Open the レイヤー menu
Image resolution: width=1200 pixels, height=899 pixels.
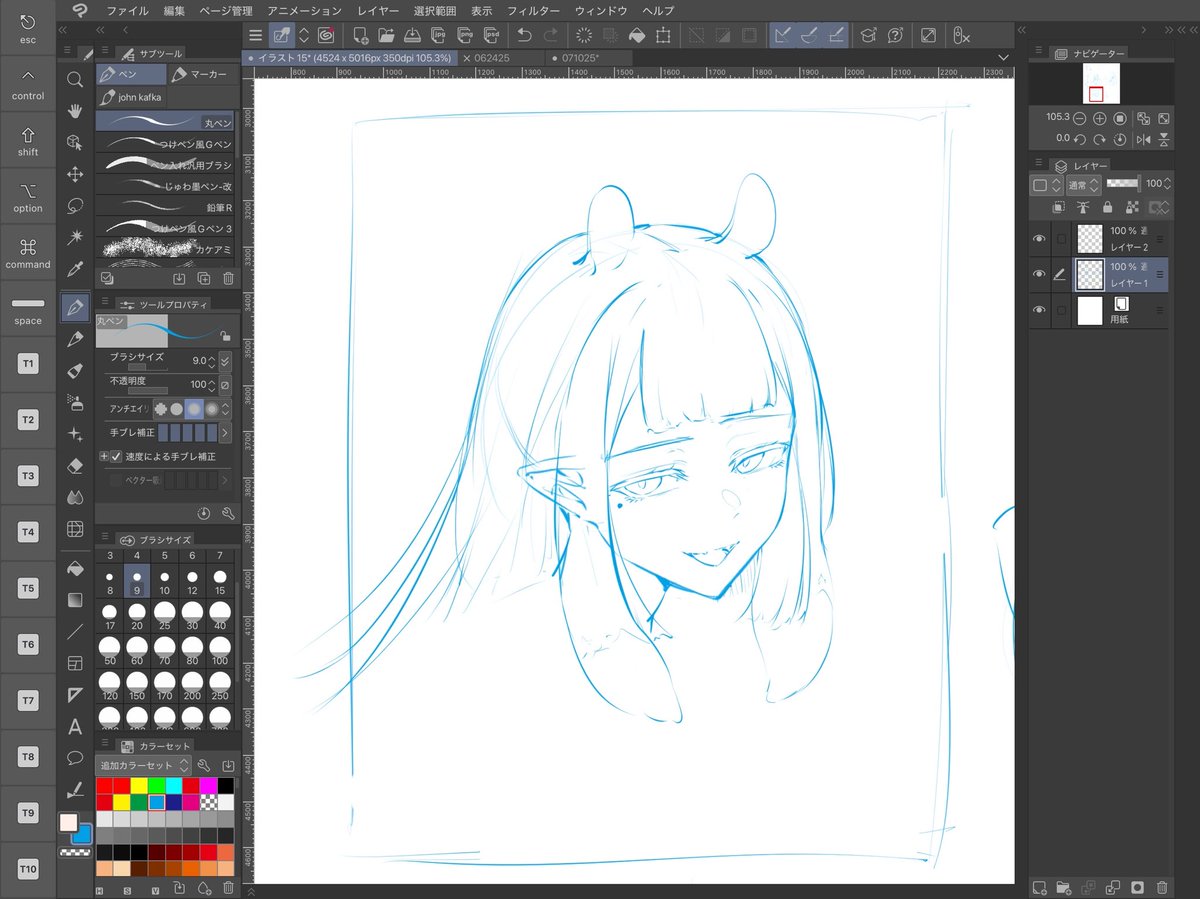tap(378, 10)
